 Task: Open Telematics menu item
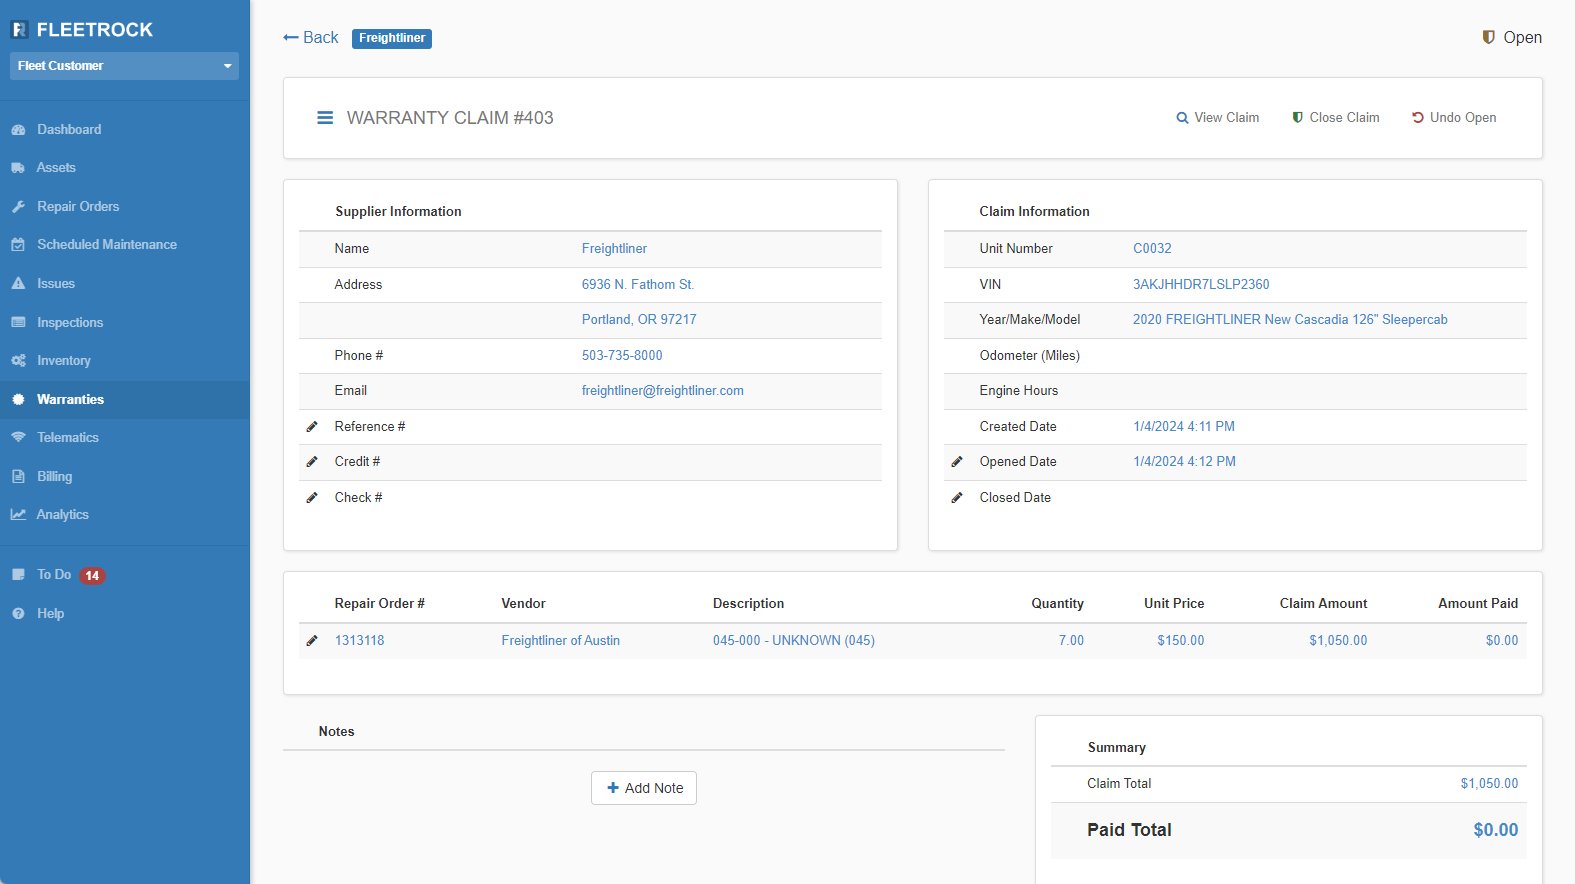[x=68, y=438]
